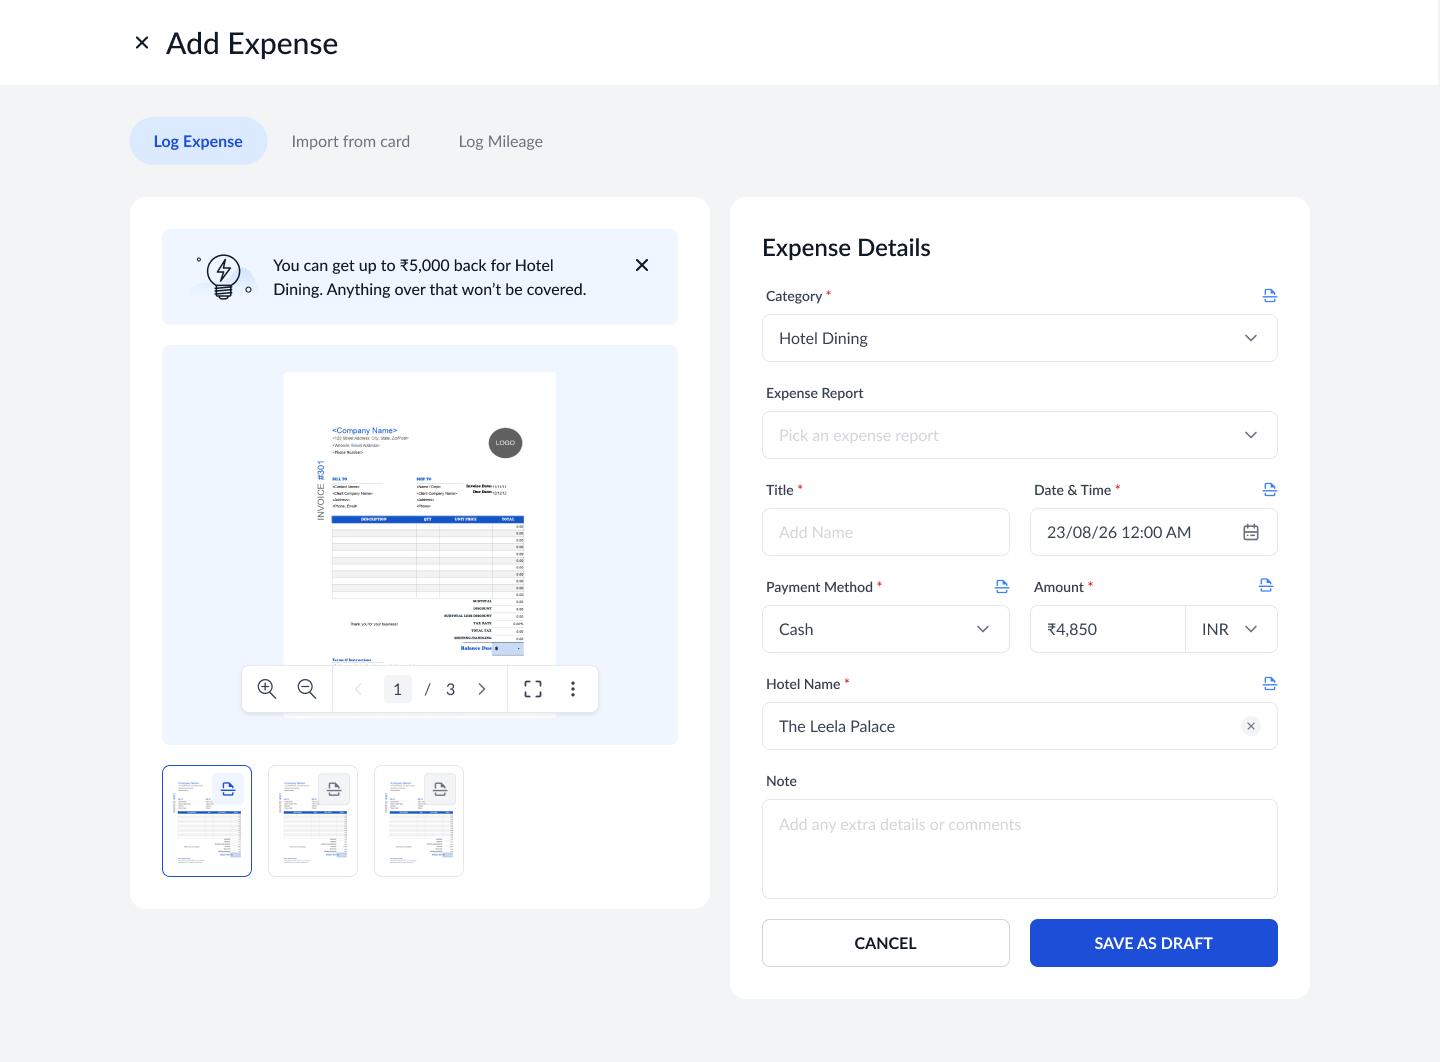Click the Date & Time field
Screen dimensions: 1440x1062
pyautogui.click(x=1154, y=532)
